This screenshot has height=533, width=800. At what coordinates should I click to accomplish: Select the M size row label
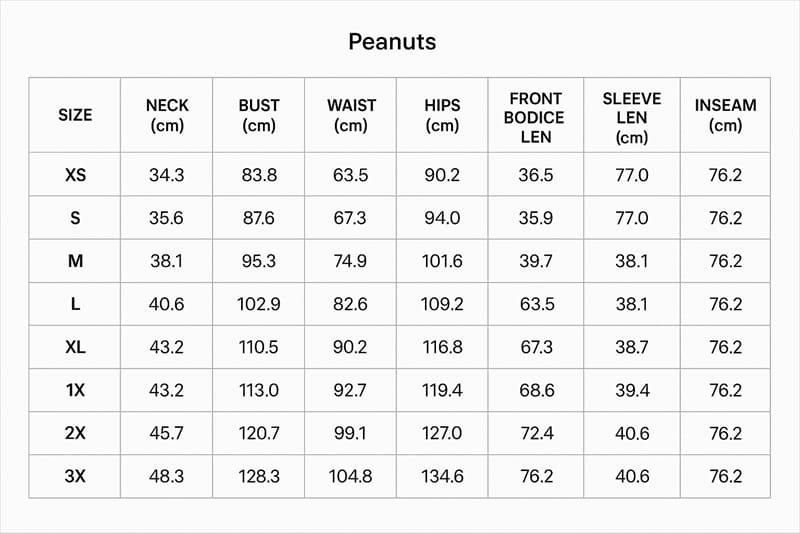[x=76, y=261]
